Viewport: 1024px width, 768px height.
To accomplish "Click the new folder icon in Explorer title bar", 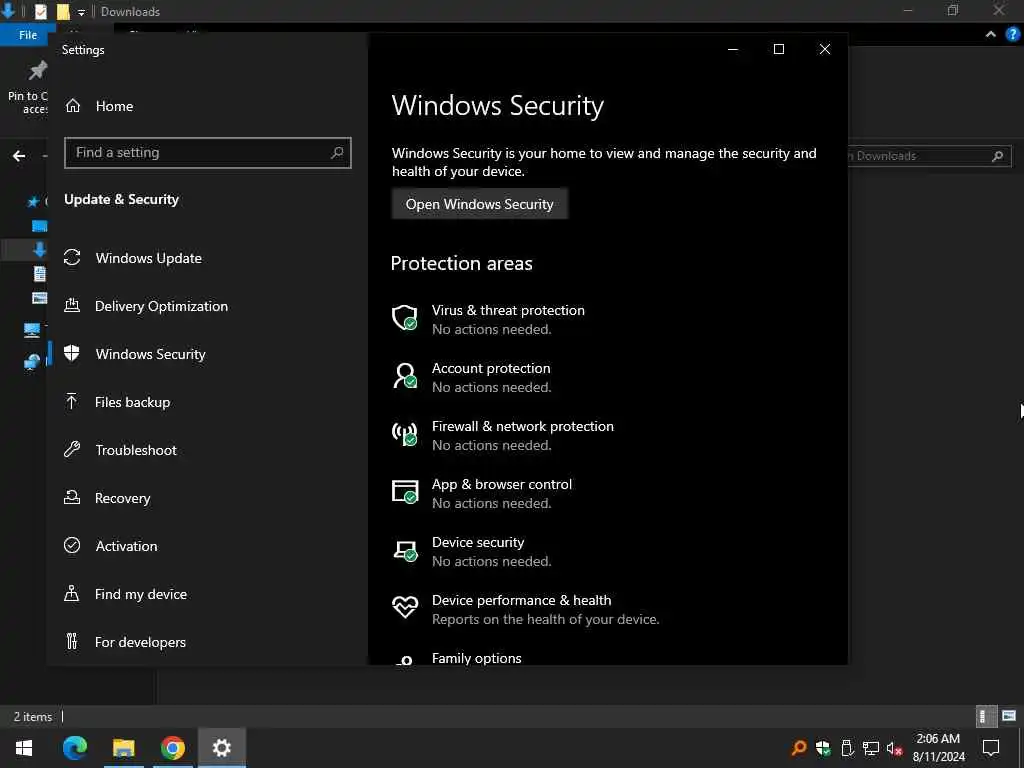I will [63, 11].
